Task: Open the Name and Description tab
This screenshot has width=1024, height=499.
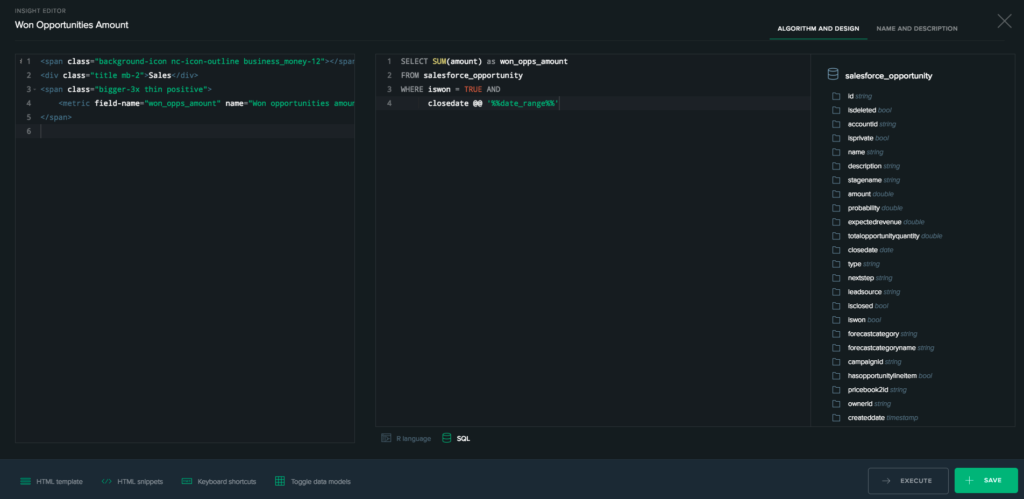Action: point(917,29)
